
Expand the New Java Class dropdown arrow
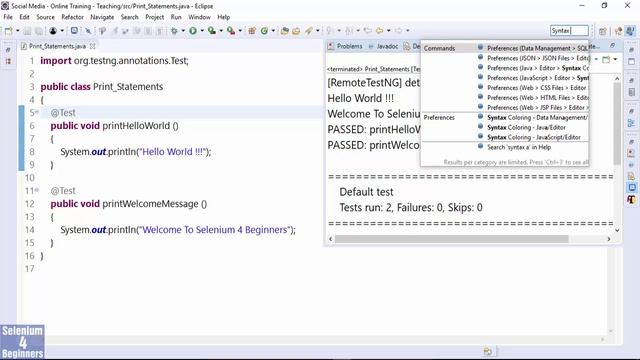point(273,31)
